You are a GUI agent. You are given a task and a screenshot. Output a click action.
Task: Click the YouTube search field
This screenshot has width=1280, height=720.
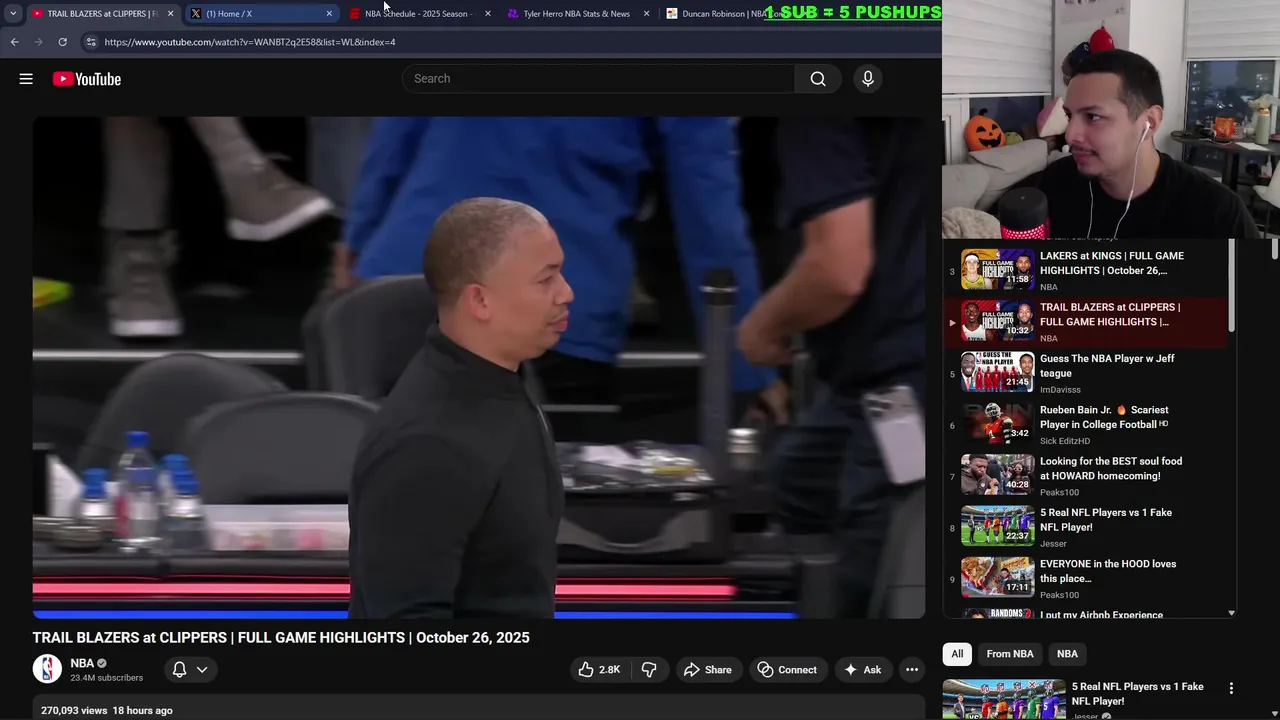(598, 79)
